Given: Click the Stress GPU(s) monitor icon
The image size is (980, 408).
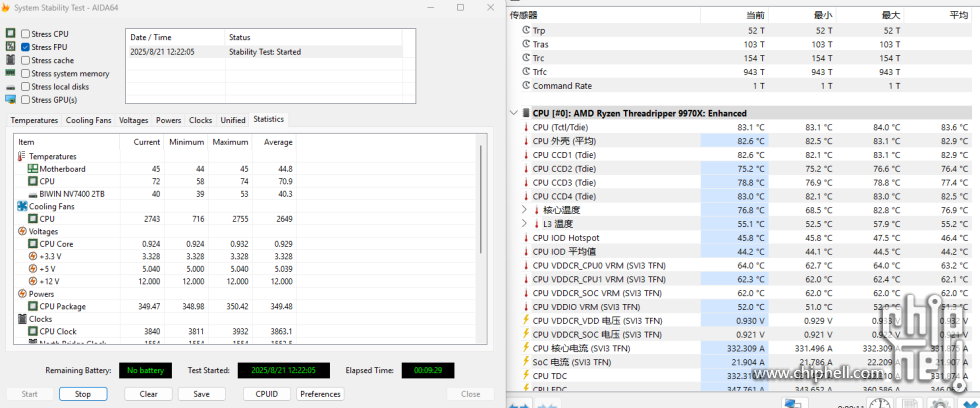Looking at the screenshot, I should (x=11, y=99).
